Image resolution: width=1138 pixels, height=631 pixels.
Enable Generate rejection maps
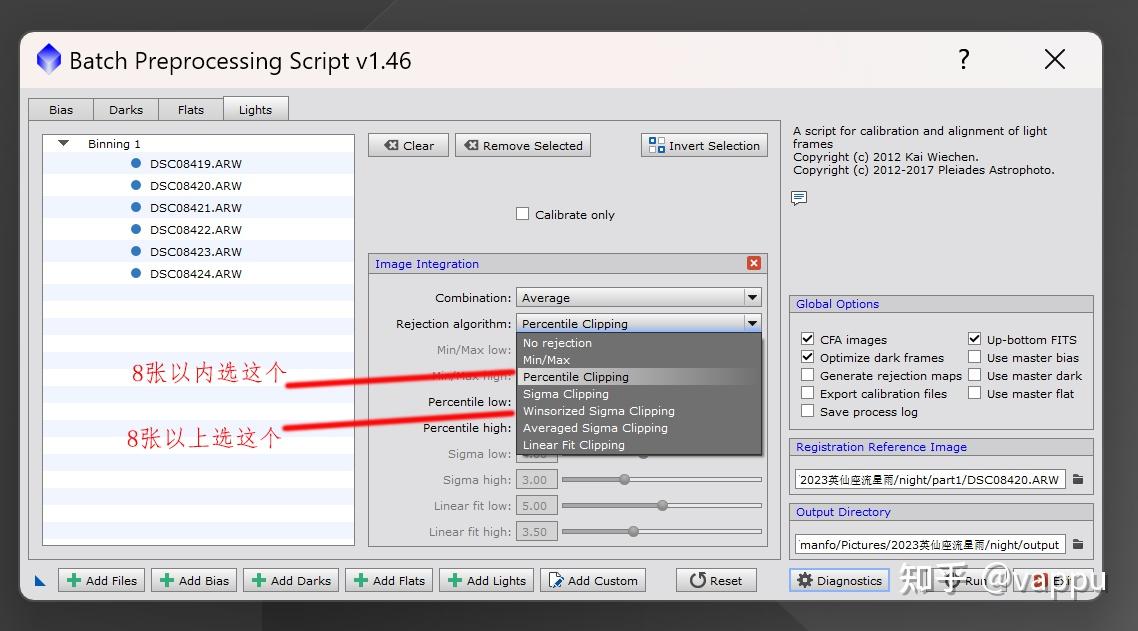point(807,375)
